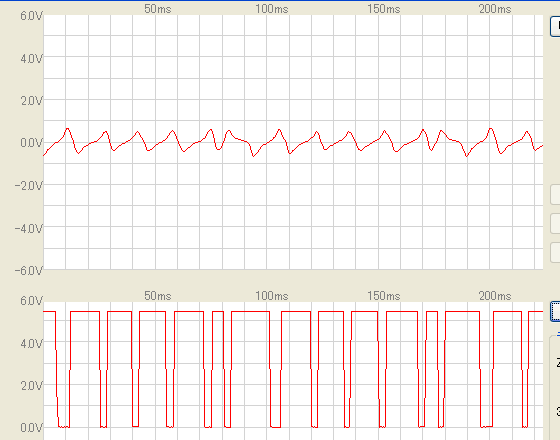
Task: Click the 2.0V label of the lower graph
Action: coord(31,386)
